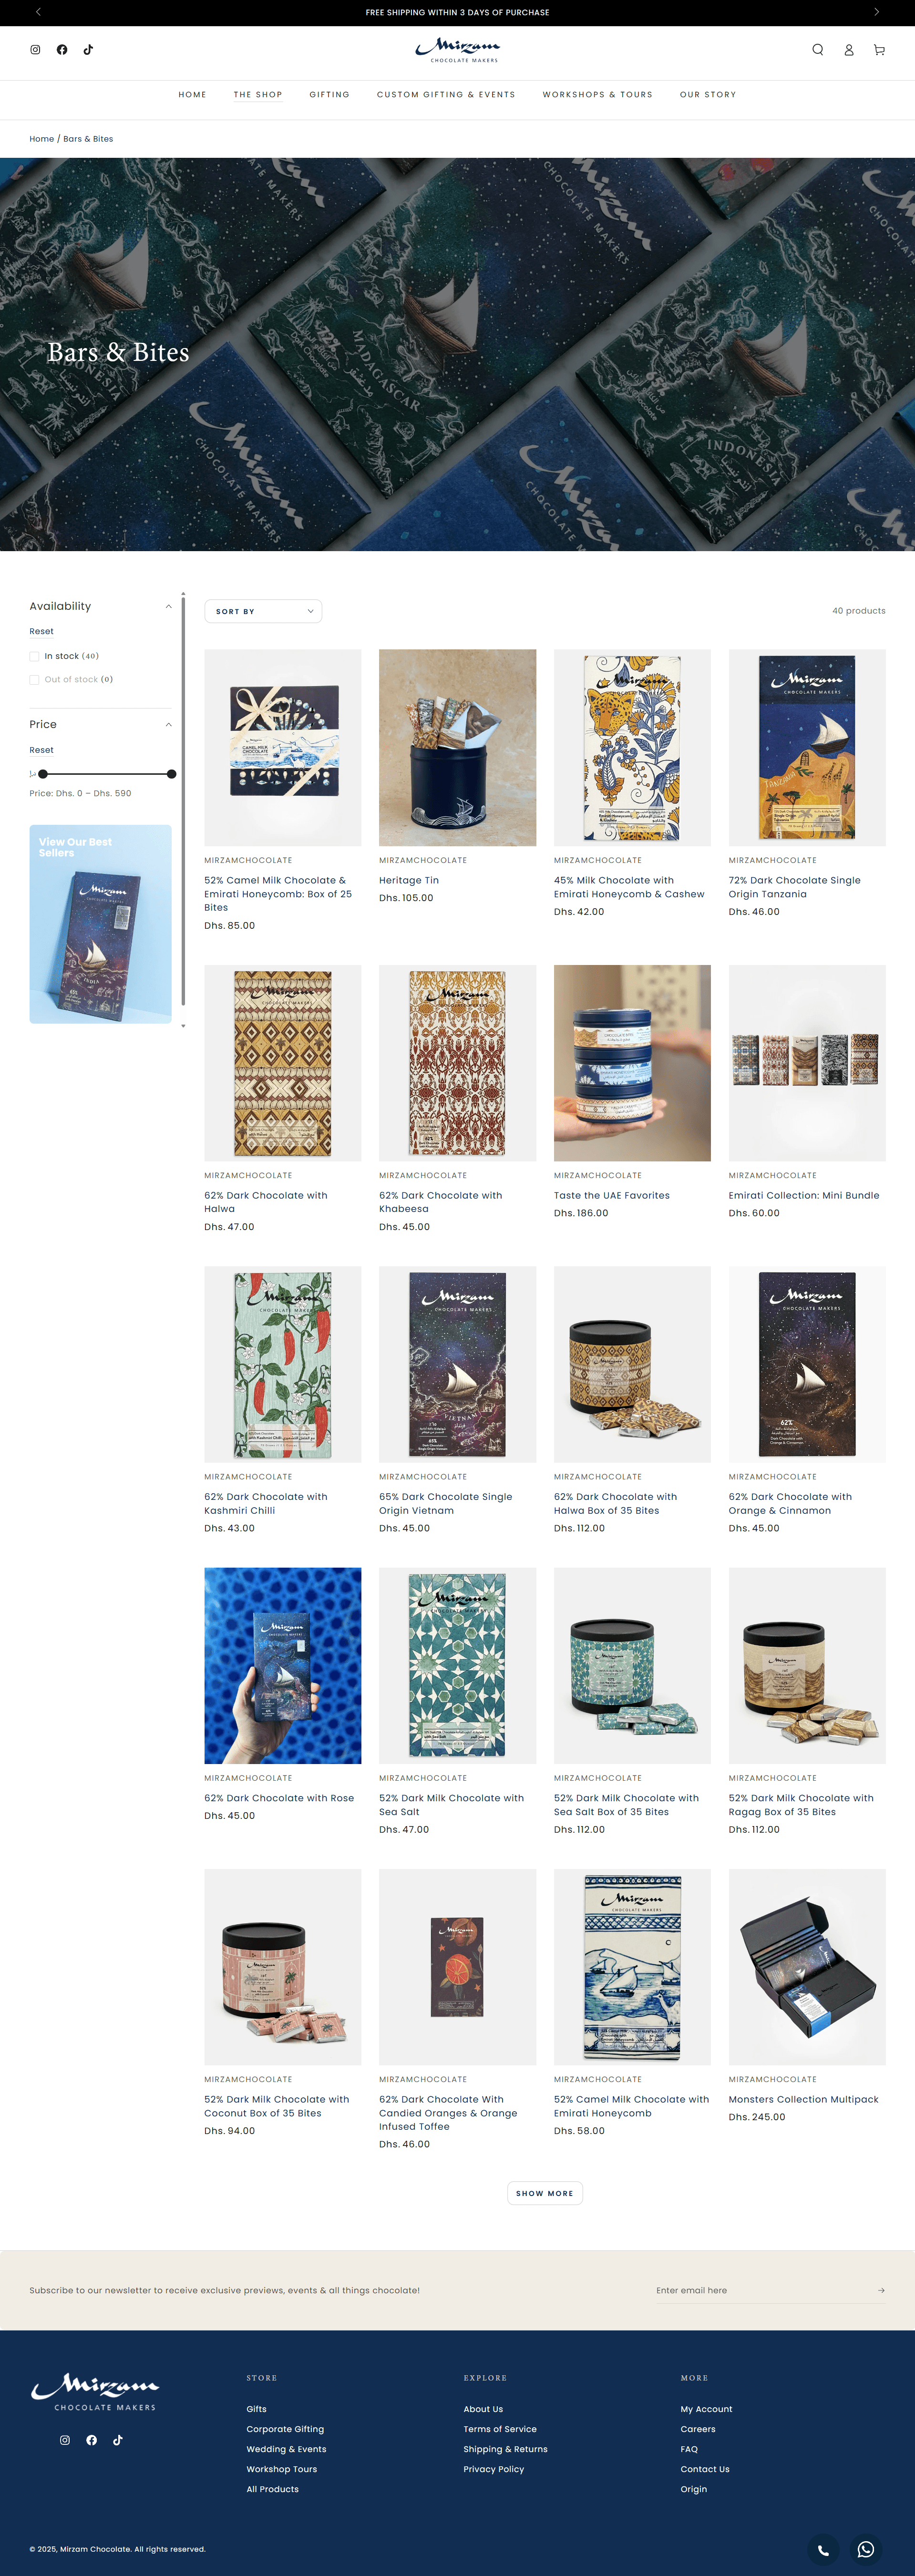The image size is (915, 2576).
Task: Open Facebook icon in header
Action: pyautogui.click(x=62, y=50)
